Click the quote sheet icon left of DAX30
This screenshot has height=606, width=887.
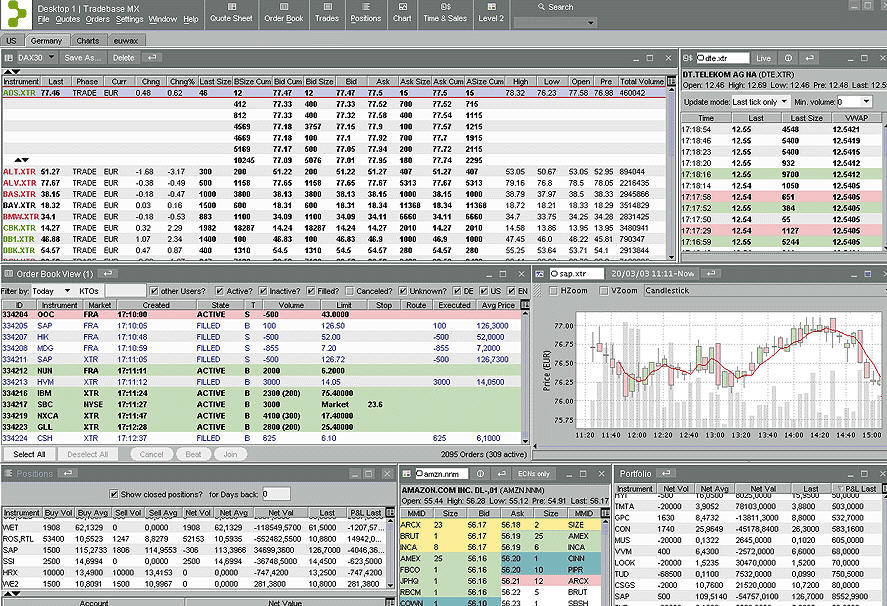click(x=8, y=58)
